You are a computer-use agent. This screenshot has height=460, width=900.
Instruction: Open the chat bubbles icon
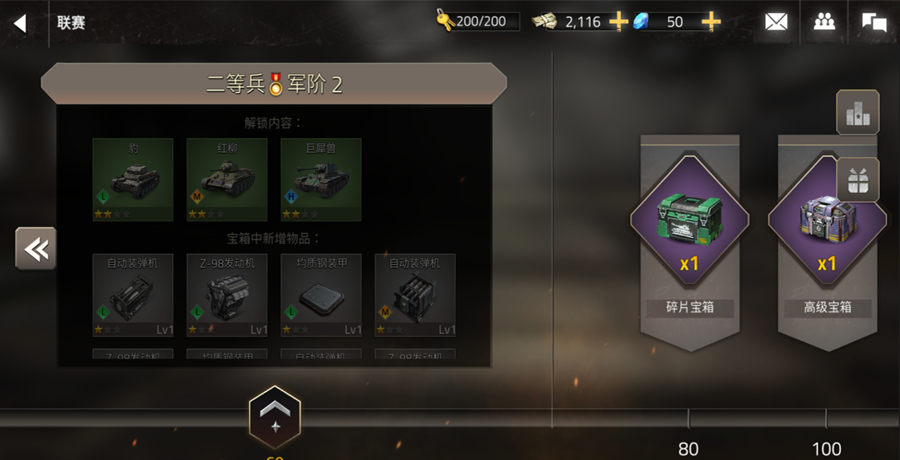click(874, 22)
